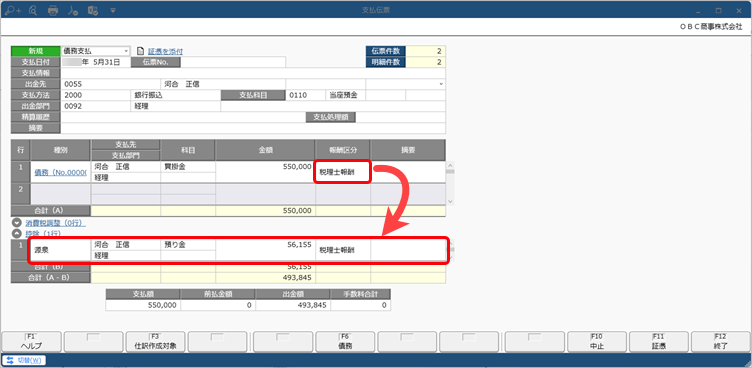The image size is (752, 368).
Task: Click the 税理士報酬 cell in detail row 1
Action: pos(342,172)
